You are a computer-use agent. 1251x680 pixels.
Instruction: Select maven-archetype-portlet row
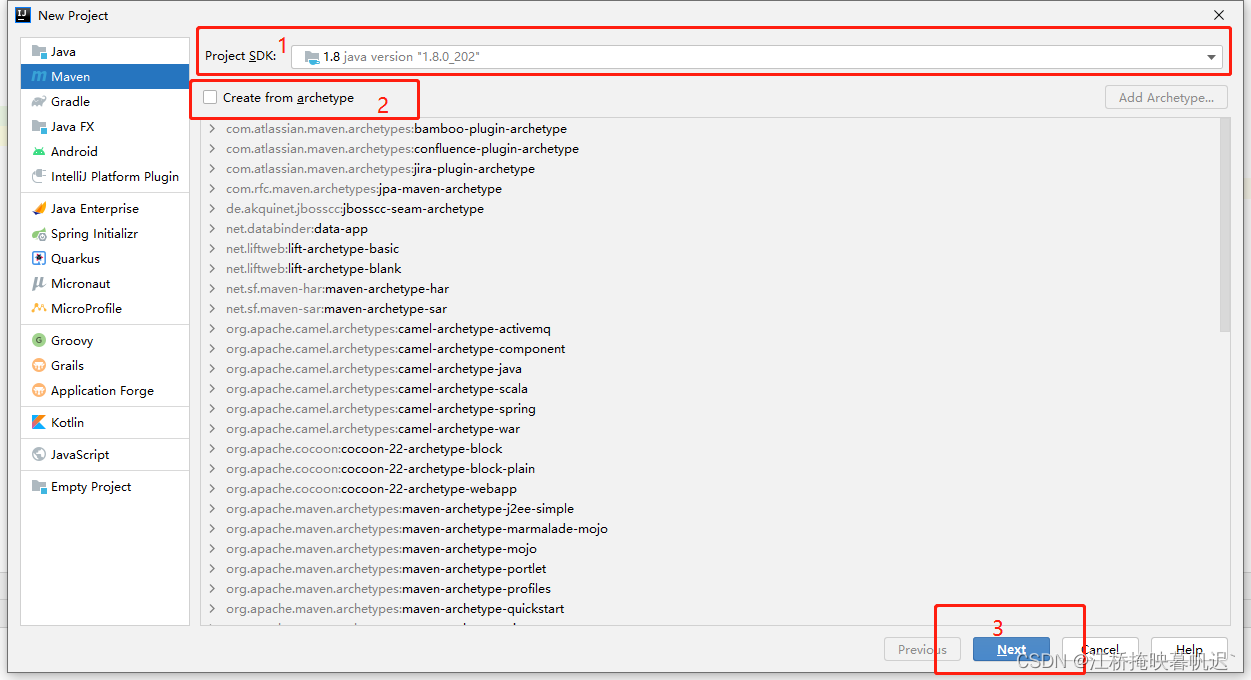click(x=710, y=569)
